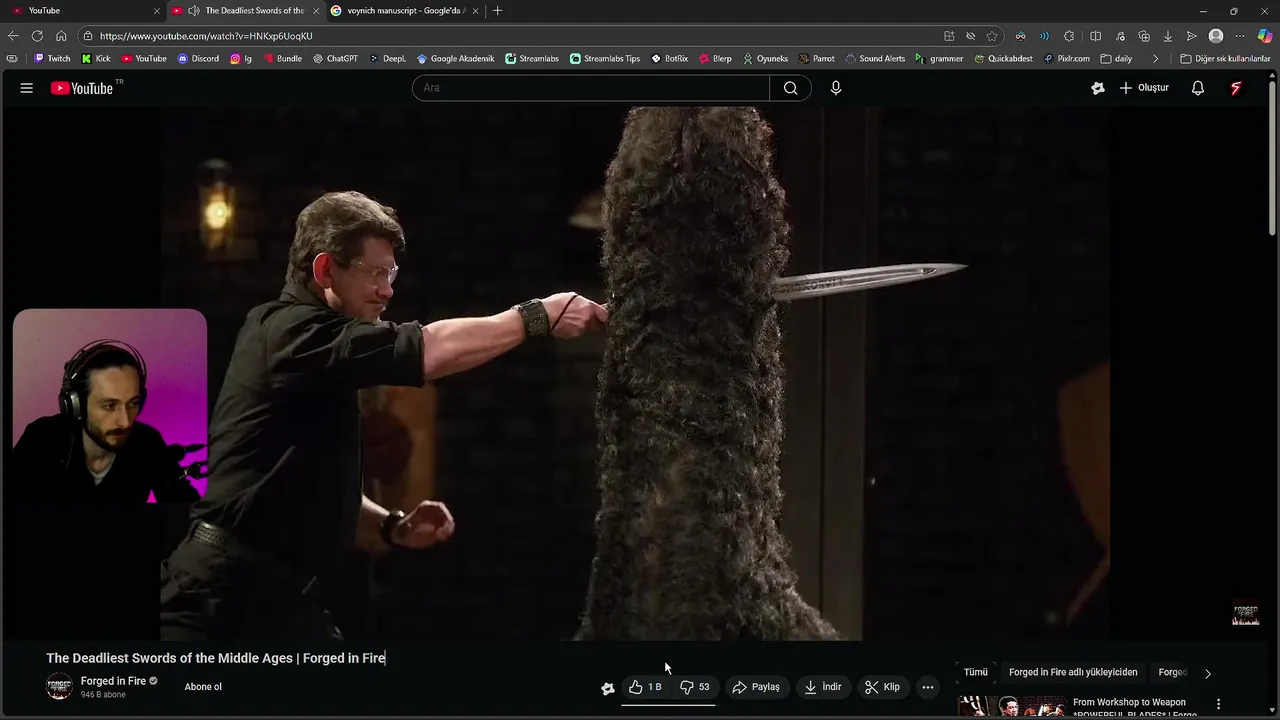Start voice search with the microphone icon
Image resolution: width=1280 pixels, height=720 pixels.
click(x=836, y=88)
